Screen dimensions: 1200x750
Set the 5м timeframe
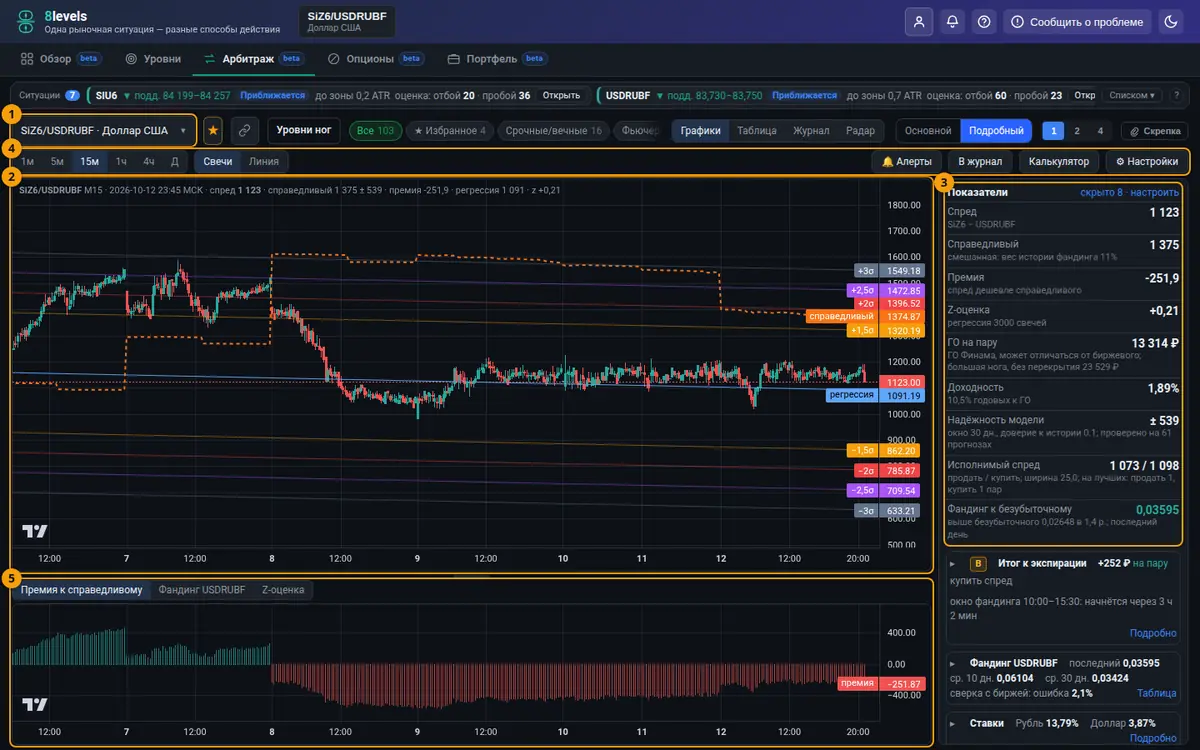coord(58,161)
